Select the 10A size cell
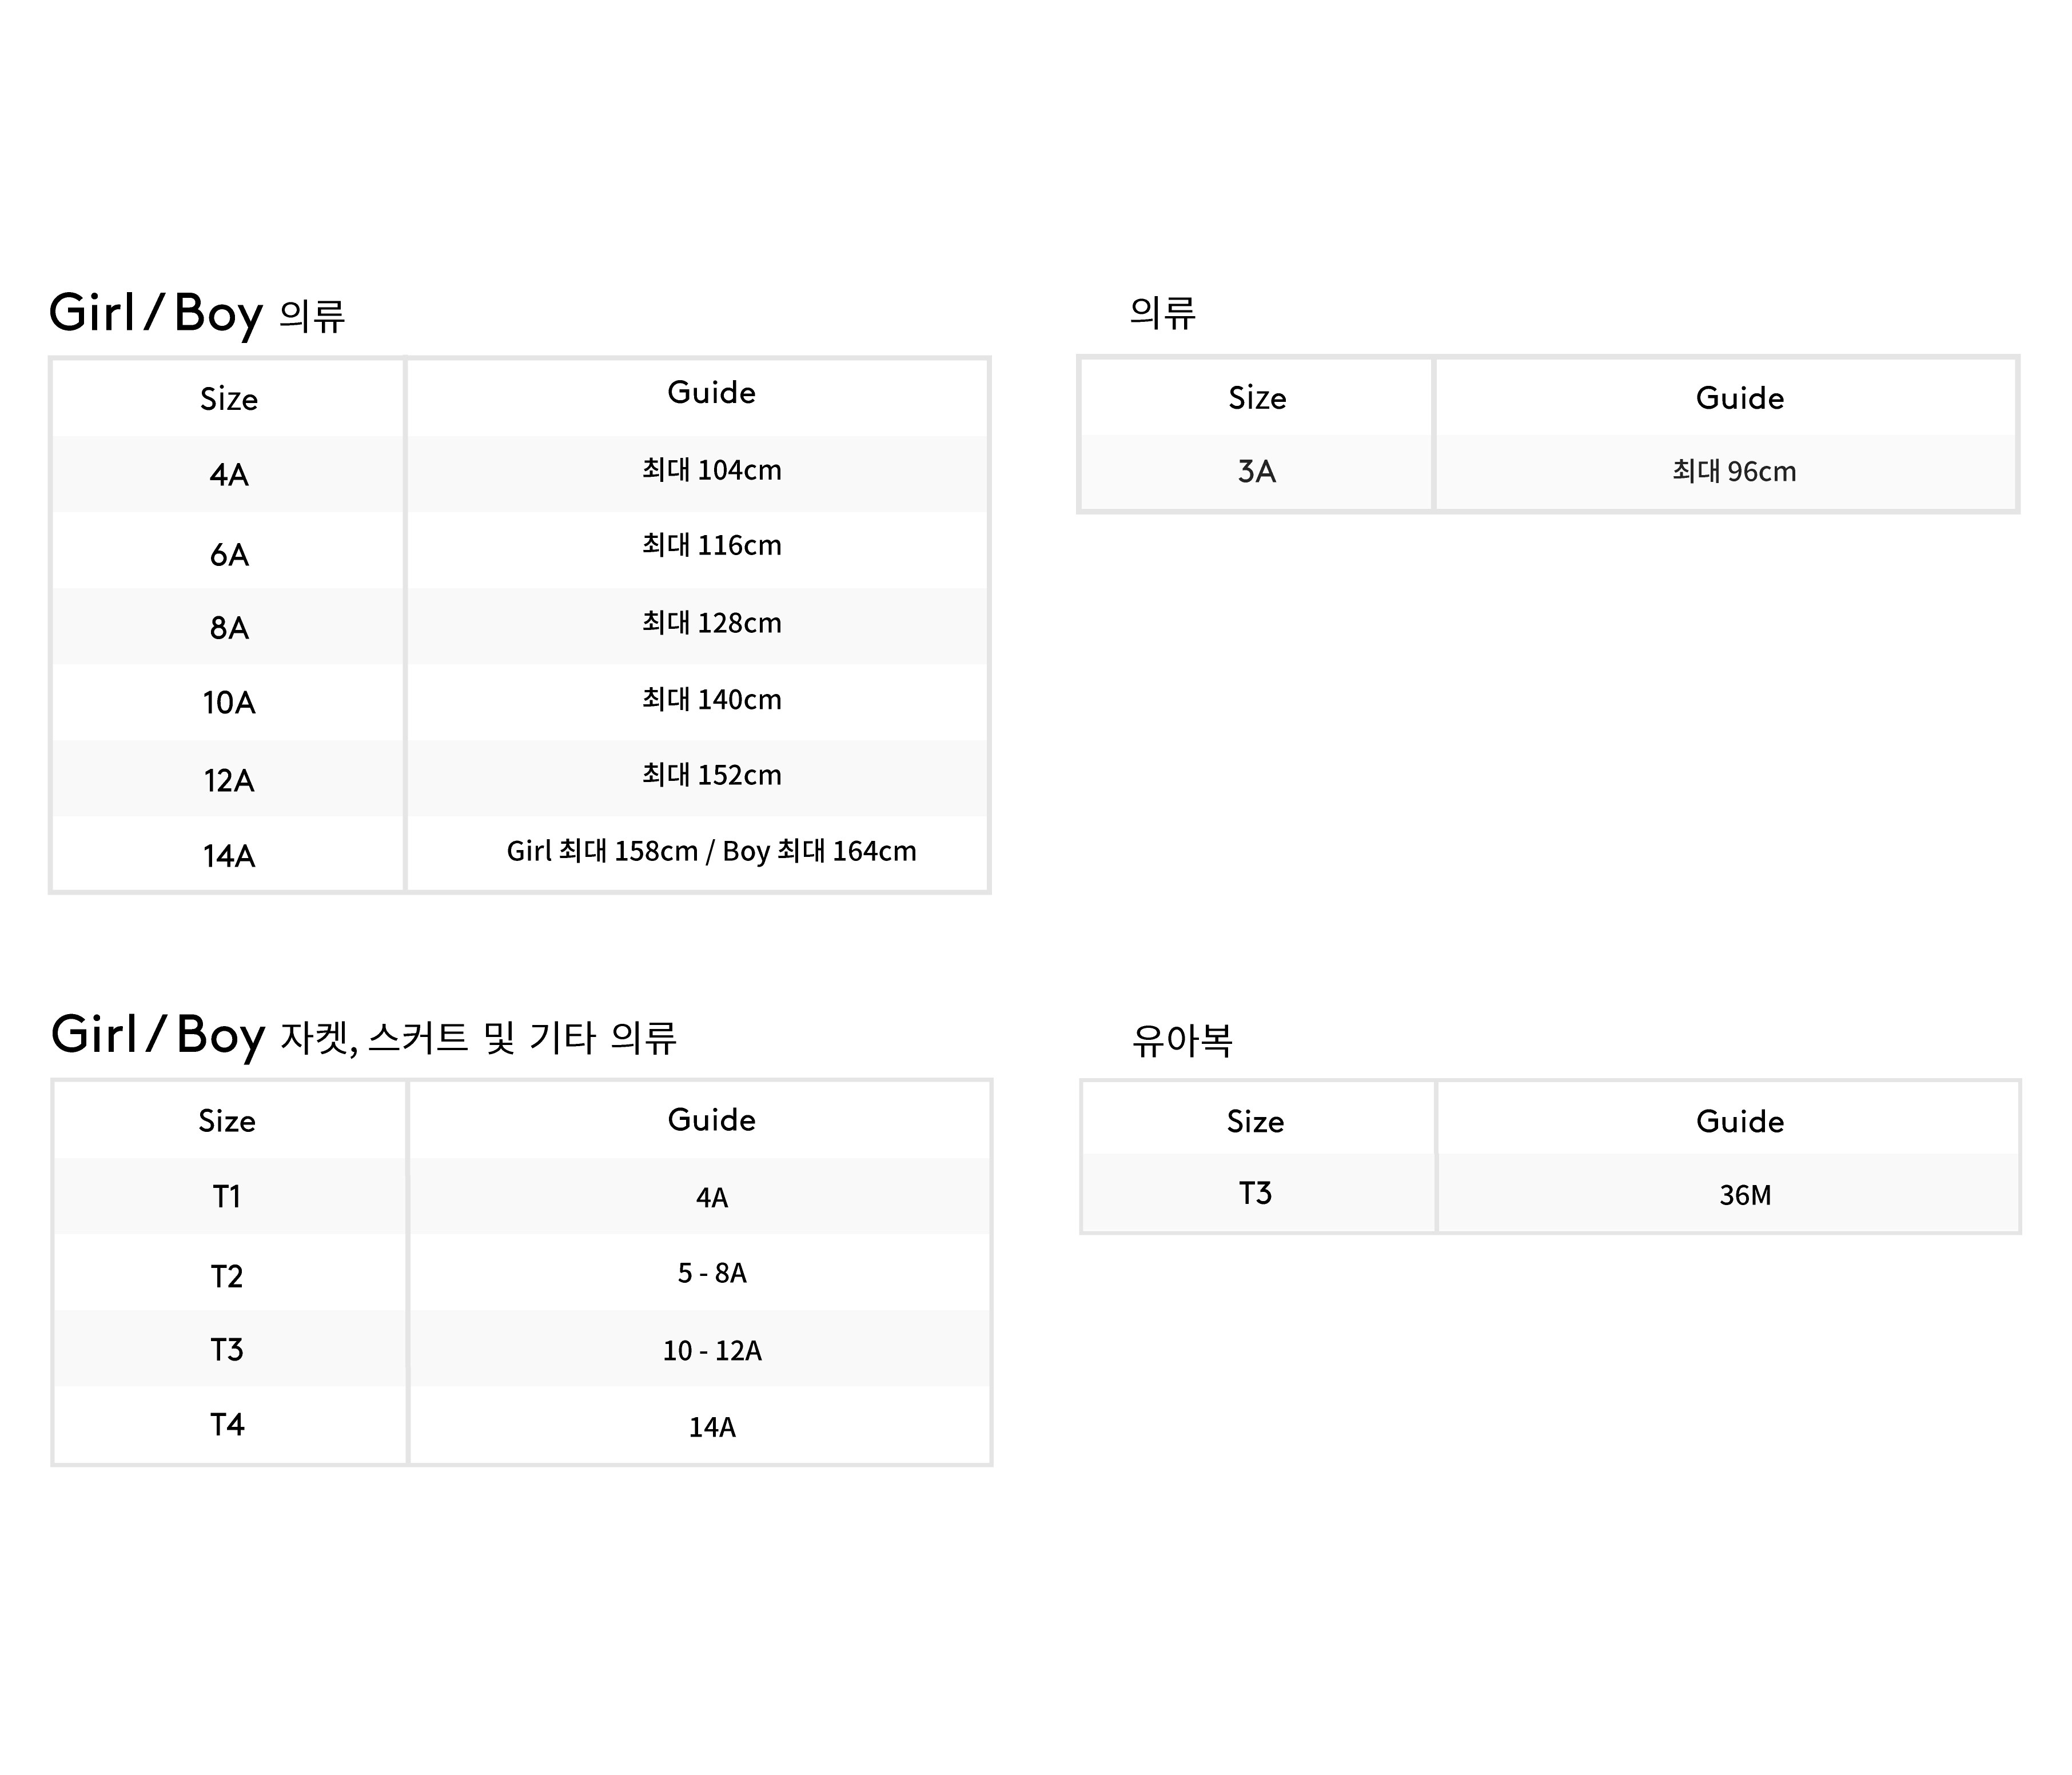Viewport: 2072px width, 1775px height. [x=229, y=702]
